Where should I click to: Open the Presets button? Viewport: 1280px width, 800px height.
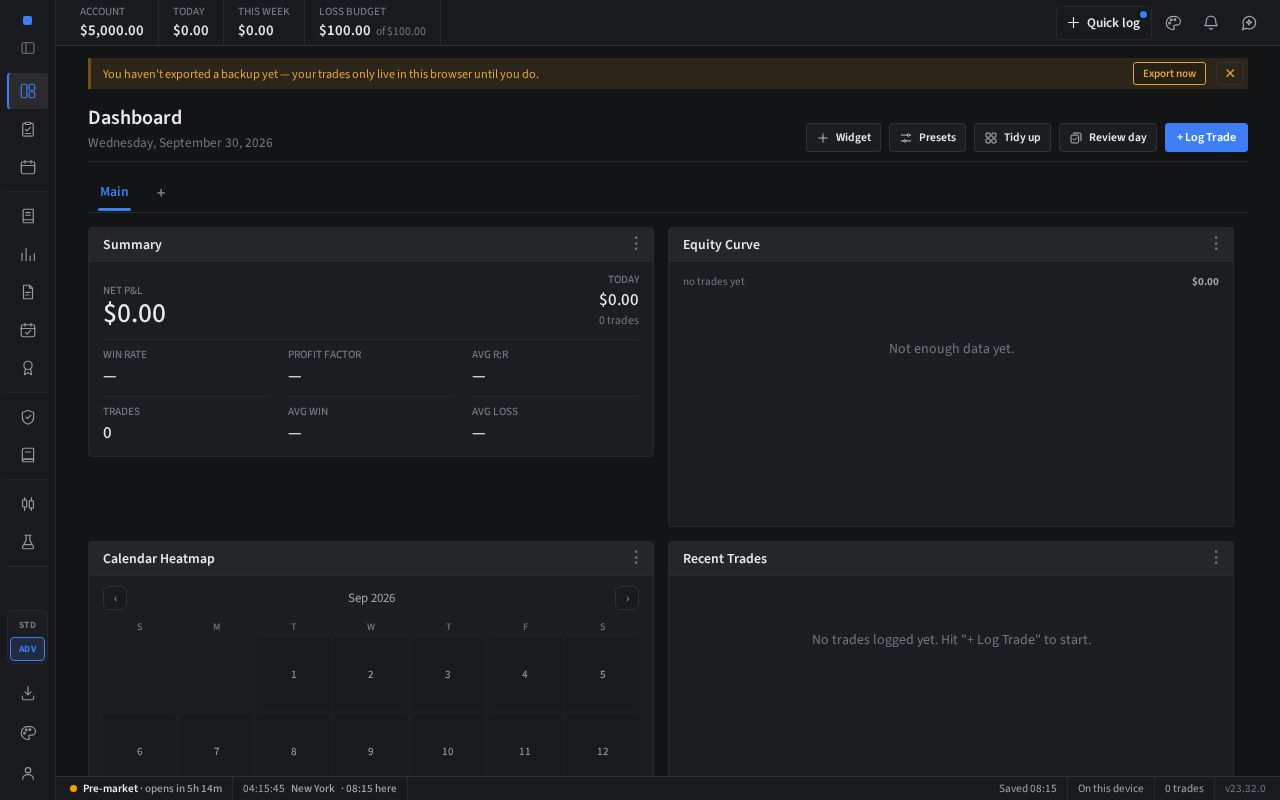coord(927,137)
